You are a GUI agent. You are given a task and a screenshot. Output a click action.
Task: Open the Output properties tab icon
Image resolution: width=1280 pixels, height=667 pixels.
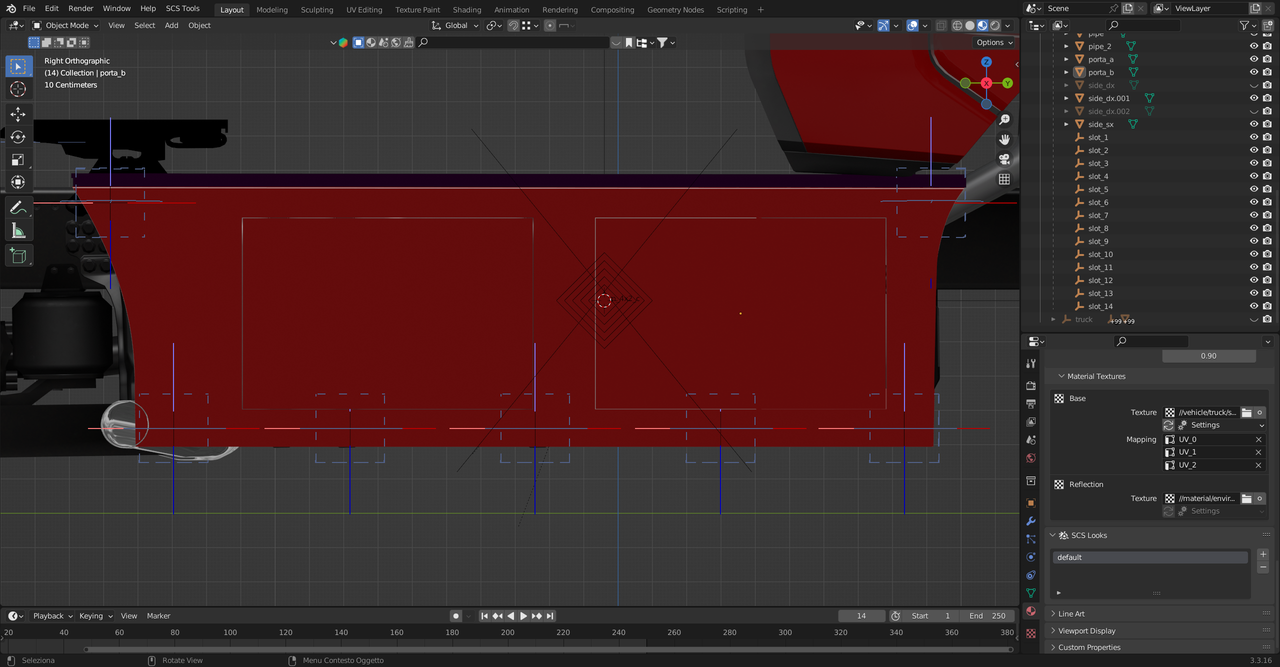pos(1031,404)
